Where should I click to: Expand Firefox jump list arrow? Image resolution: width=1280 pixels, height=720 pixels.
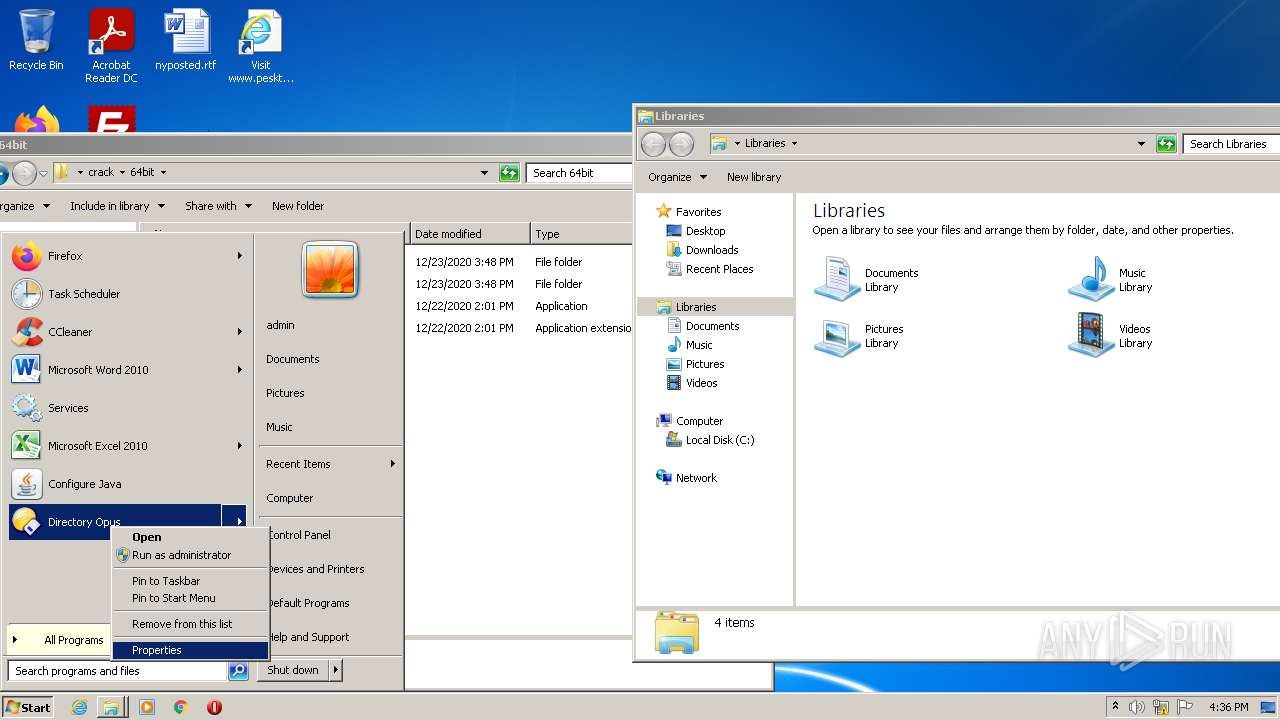pyautogui.click(x=239, y=256)
